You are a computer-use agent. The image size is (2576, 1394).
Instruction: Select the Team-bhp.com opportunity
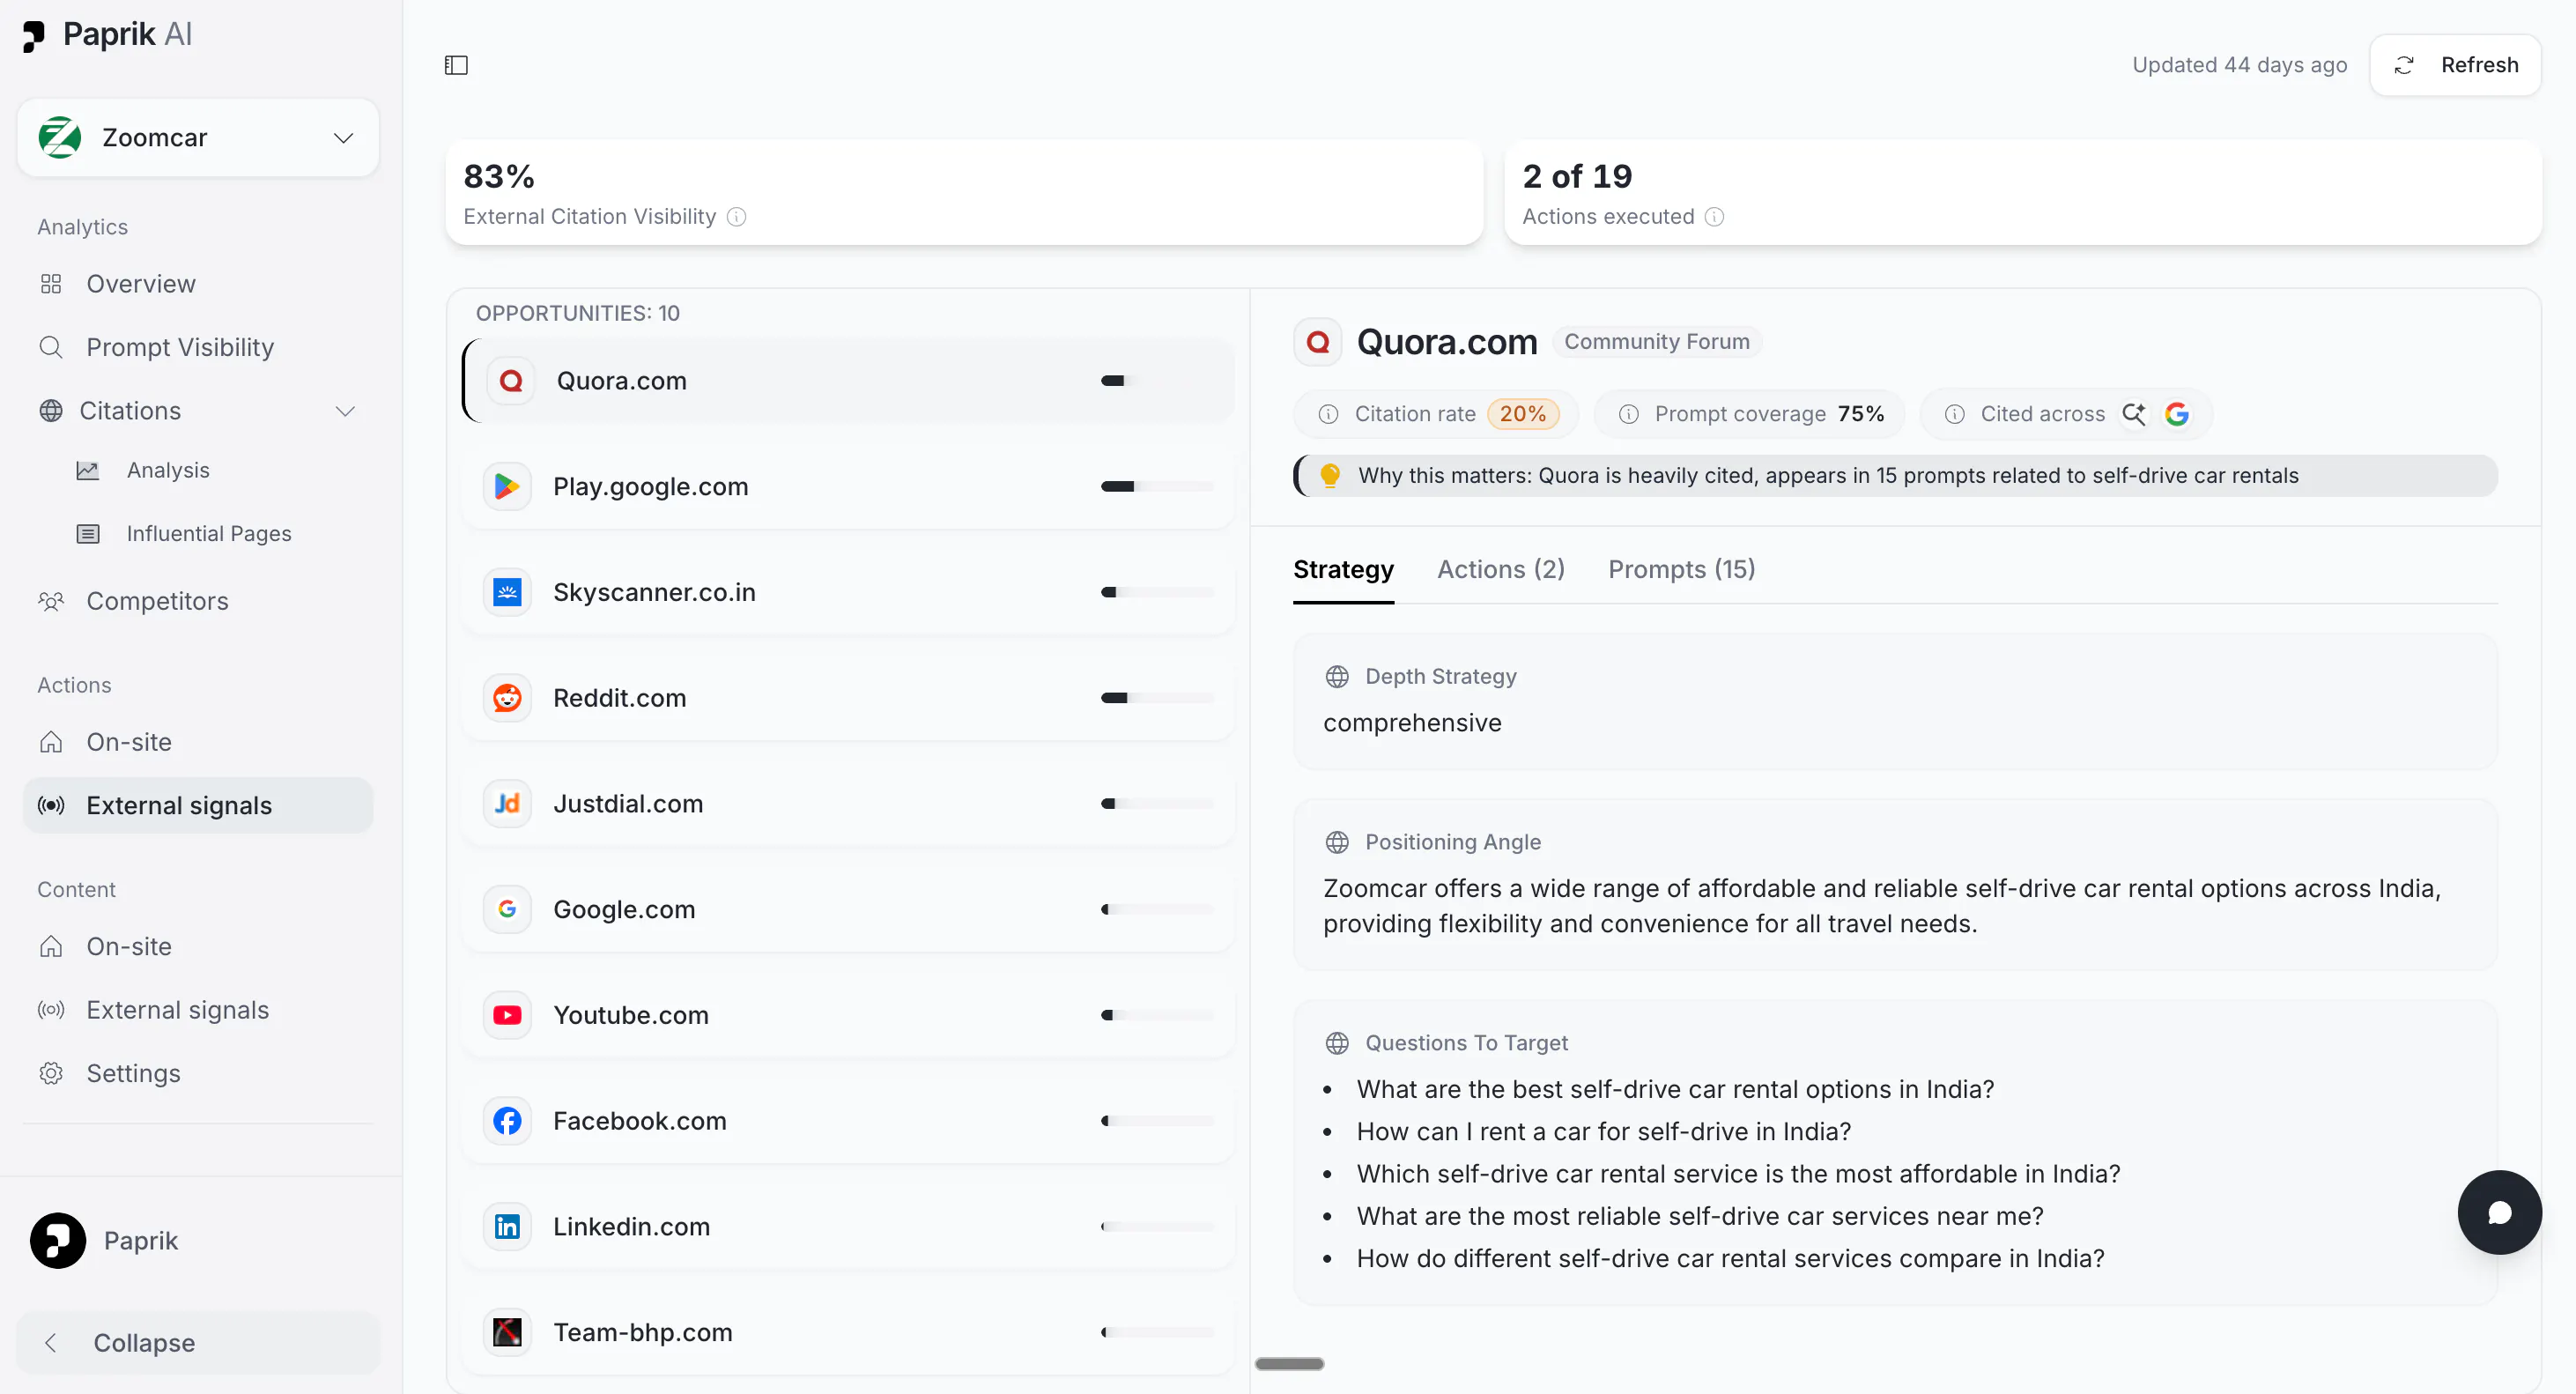pyautogui.click(x=848, y=1333)
